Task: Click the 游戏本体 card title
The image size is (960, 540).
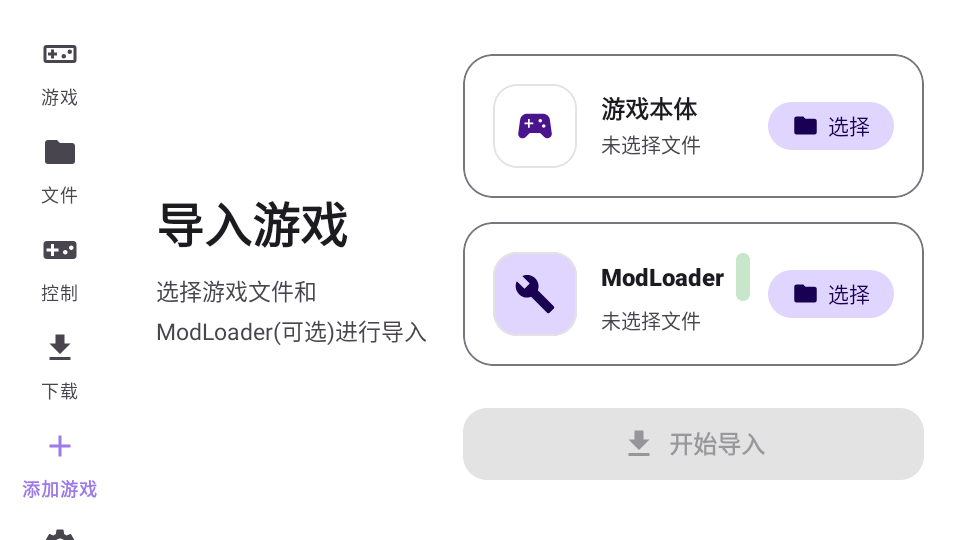Action: coord(649,110)
